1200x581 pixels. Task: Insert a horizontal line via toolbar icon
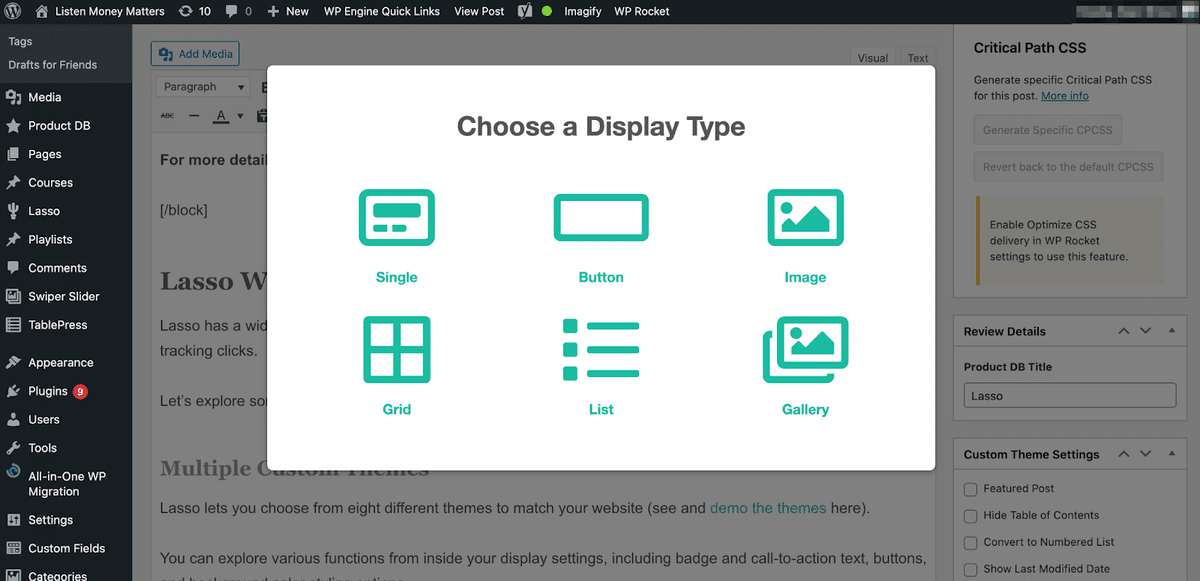pyautogui.click(x=194, y=116)
